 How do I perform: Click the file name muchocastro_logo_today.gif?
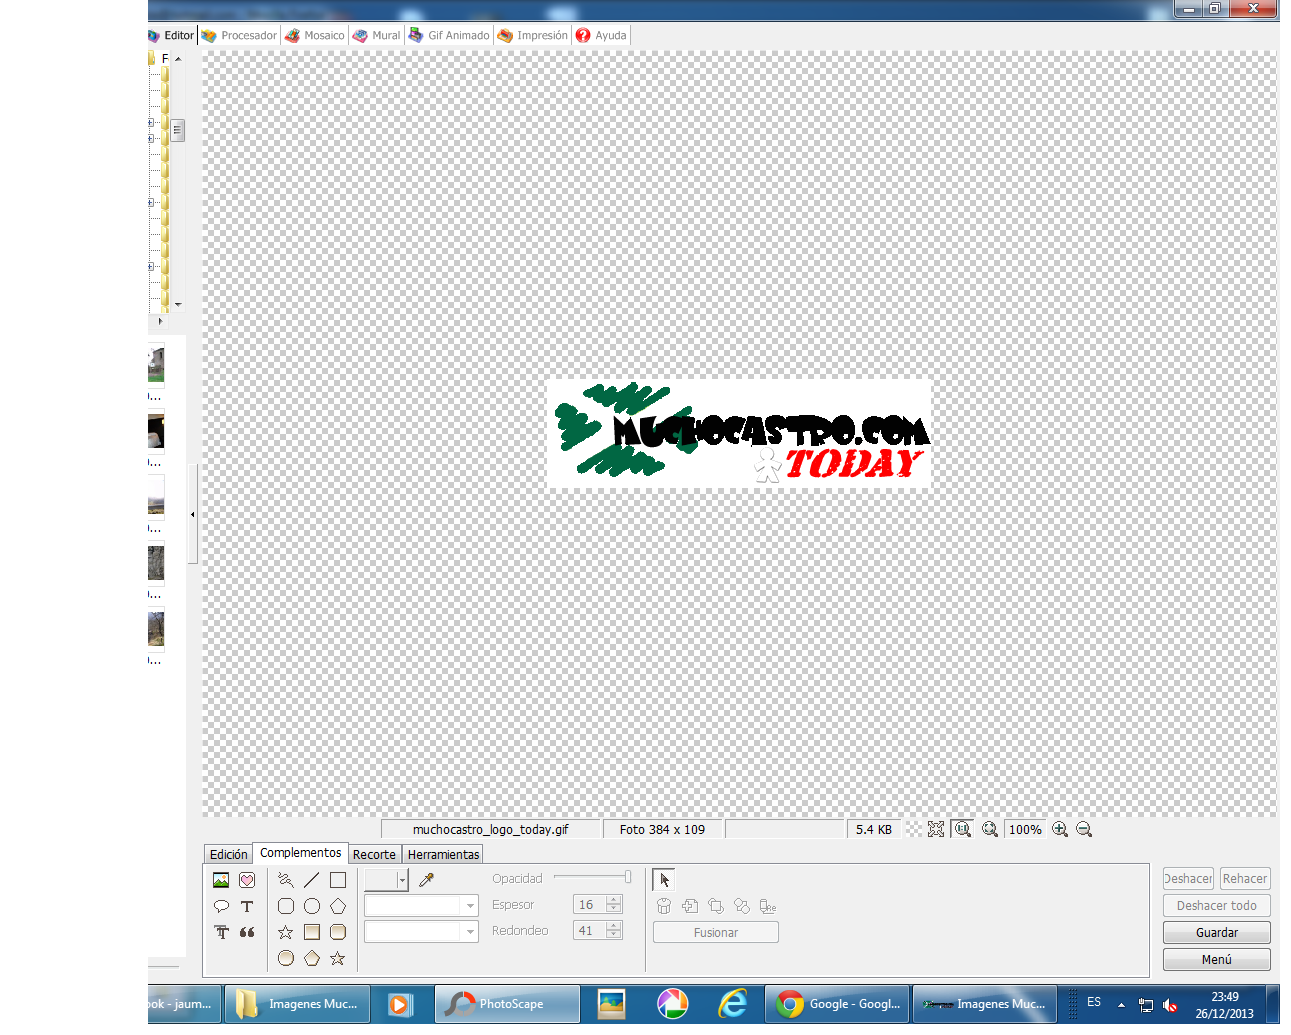490,829
